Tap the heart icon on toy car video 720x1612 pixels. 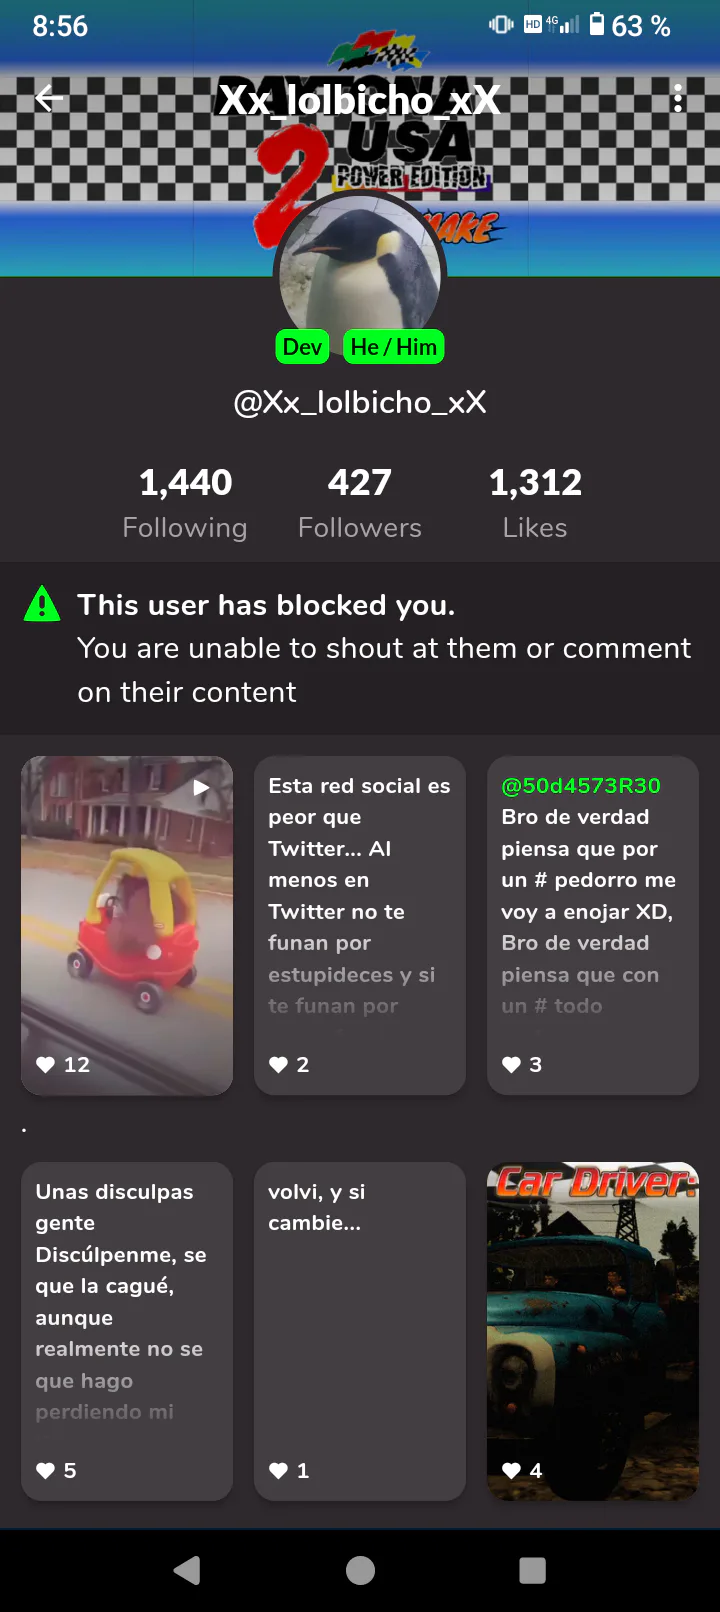pos(45,1065)
